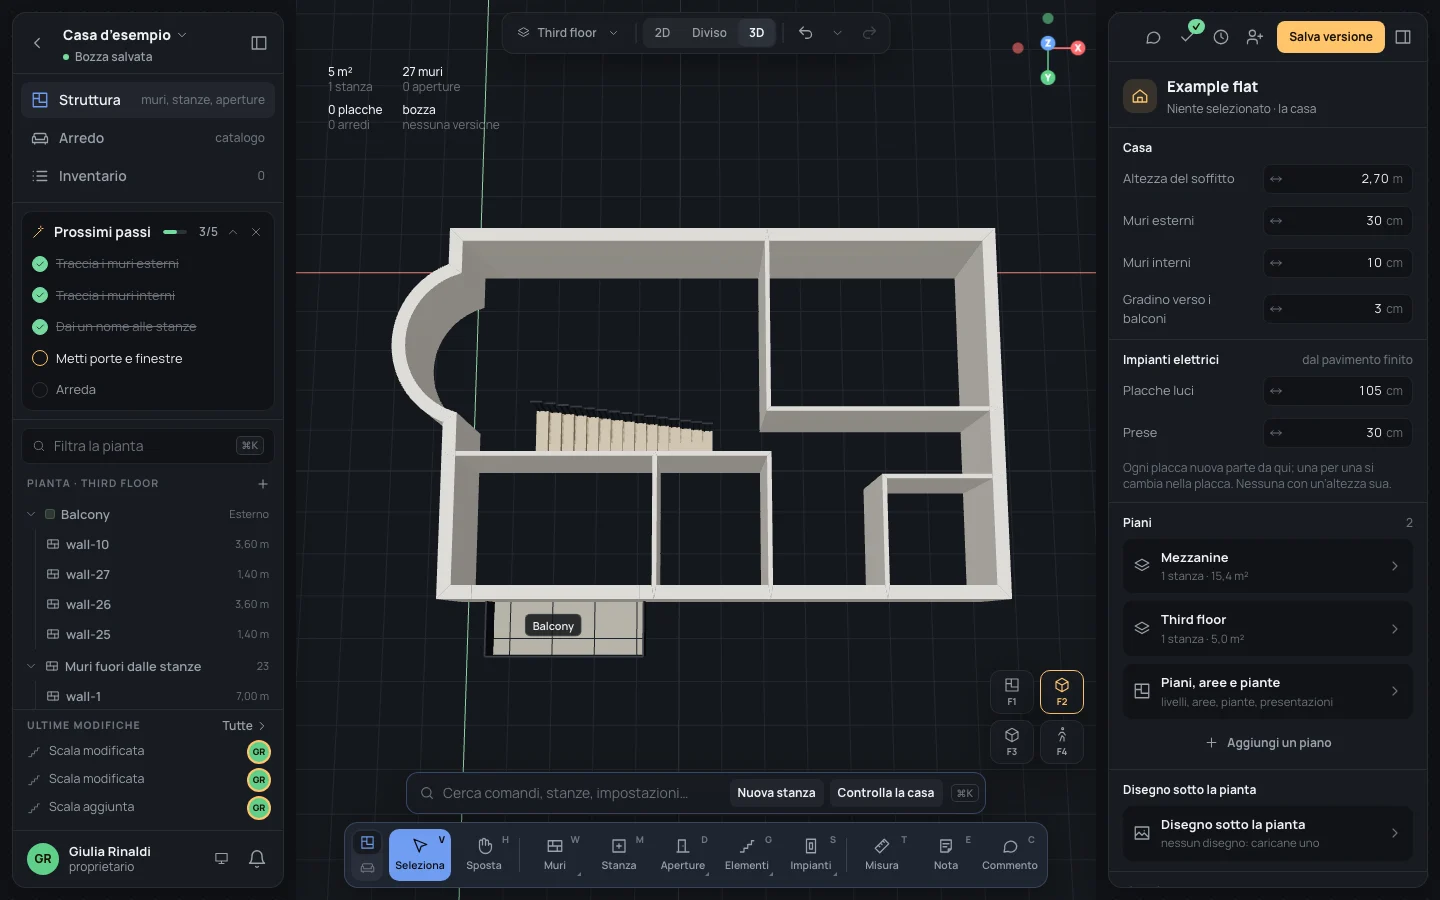Open the Struttura section
Screen dimensions: 1440x900
[x=148, y=100]
